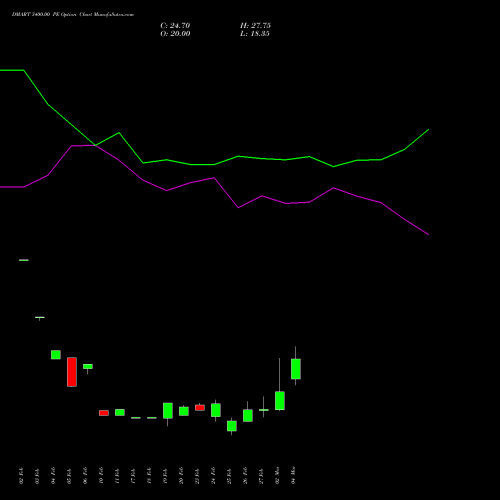Select the close value 'C: 24.70'

[x=175, y=26]
